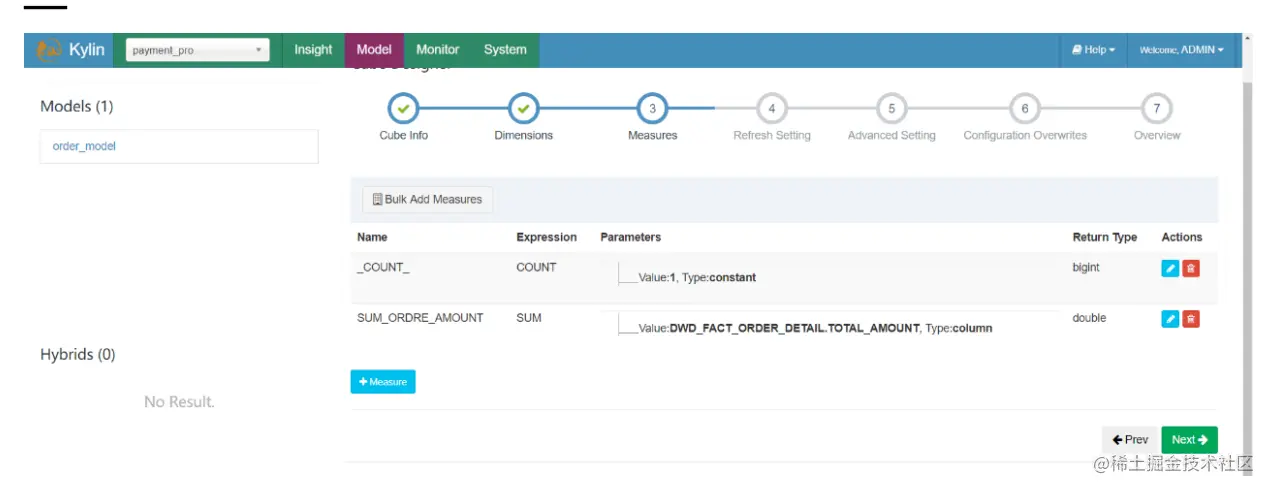Open the Welcome ADMIN user menu
This screenshot has height=490, width=1270.
(x=1181, y=50)
